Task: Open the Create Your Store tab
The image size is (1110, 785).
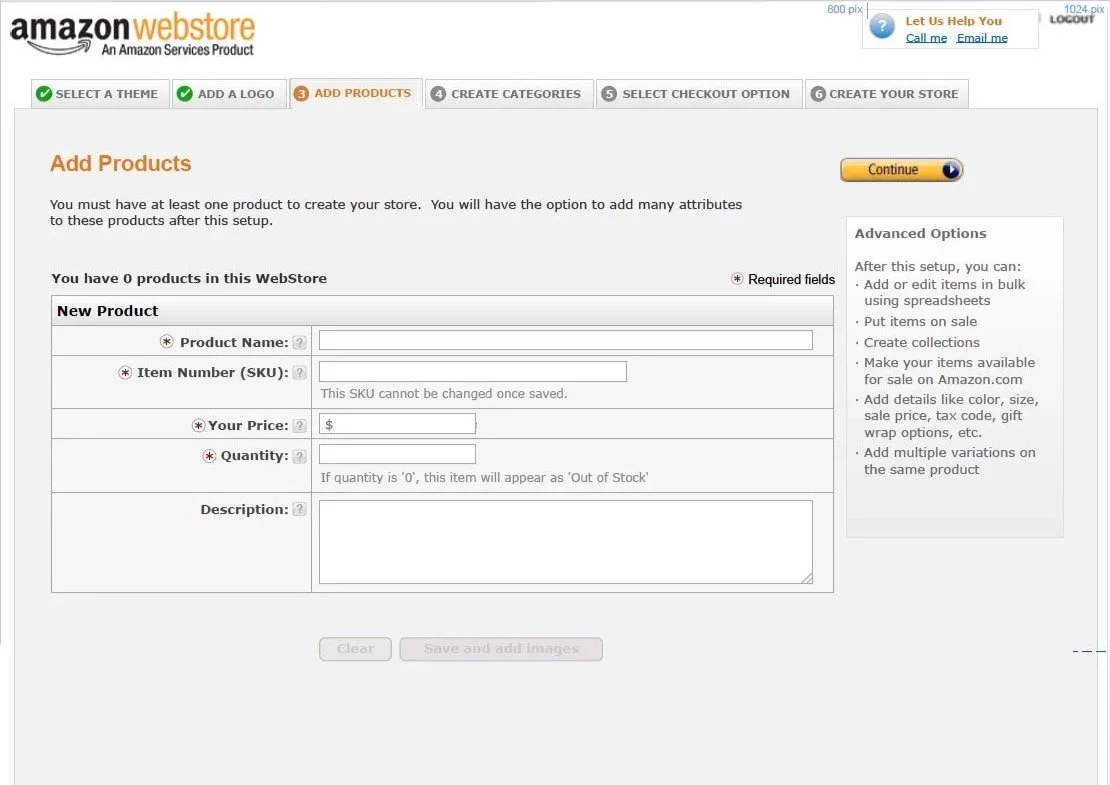Action: click(x=886, y=93)
